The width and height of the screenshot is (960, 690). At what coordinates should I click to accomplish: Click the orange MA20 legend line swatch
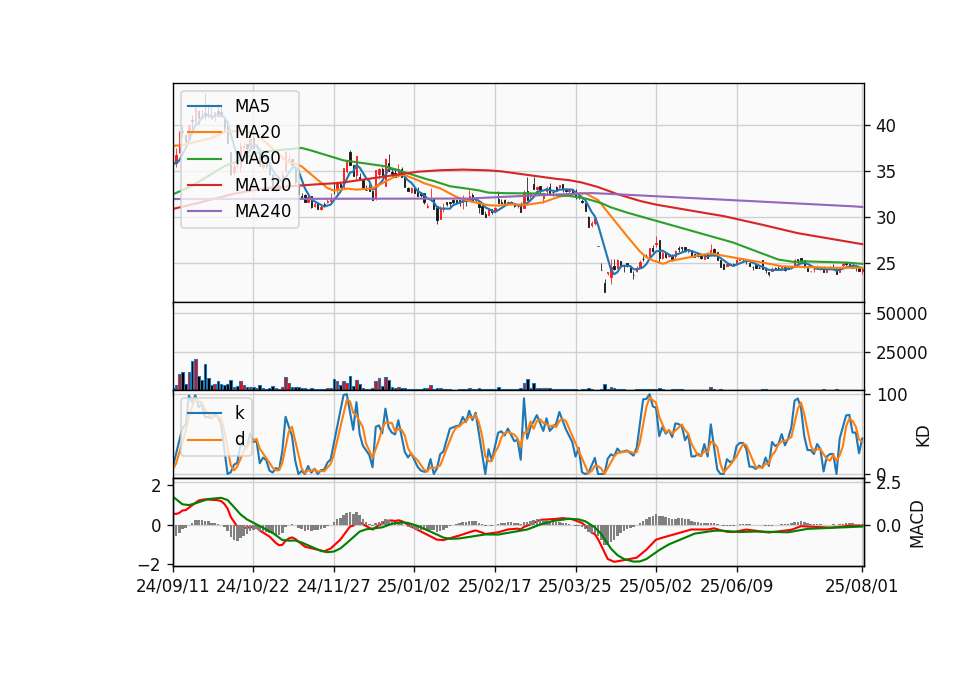click(x=204, y=132)
